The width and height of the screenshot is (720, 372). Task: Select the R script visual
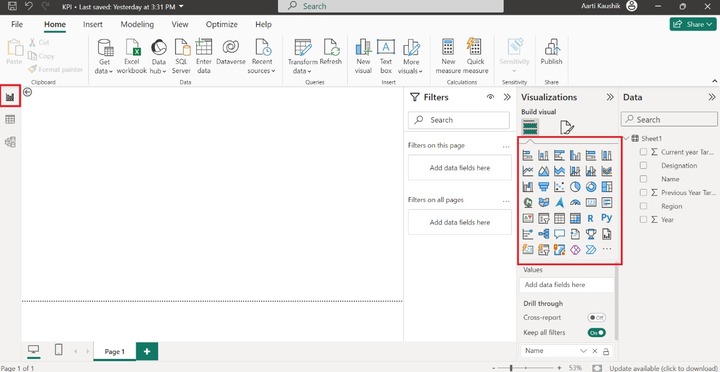pos(591,218)
